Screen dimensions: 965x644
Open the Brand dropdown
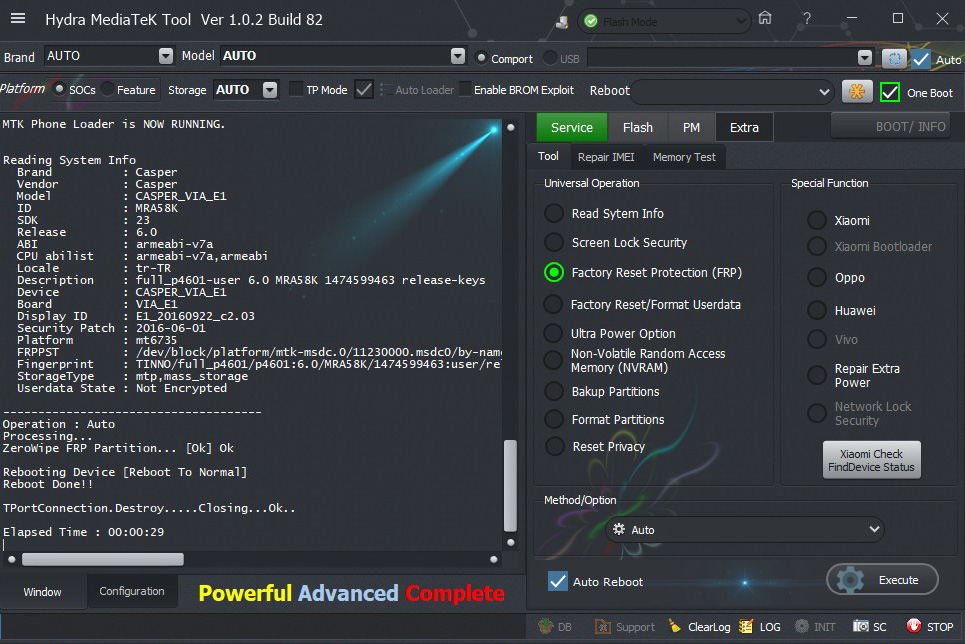(166, 56)
